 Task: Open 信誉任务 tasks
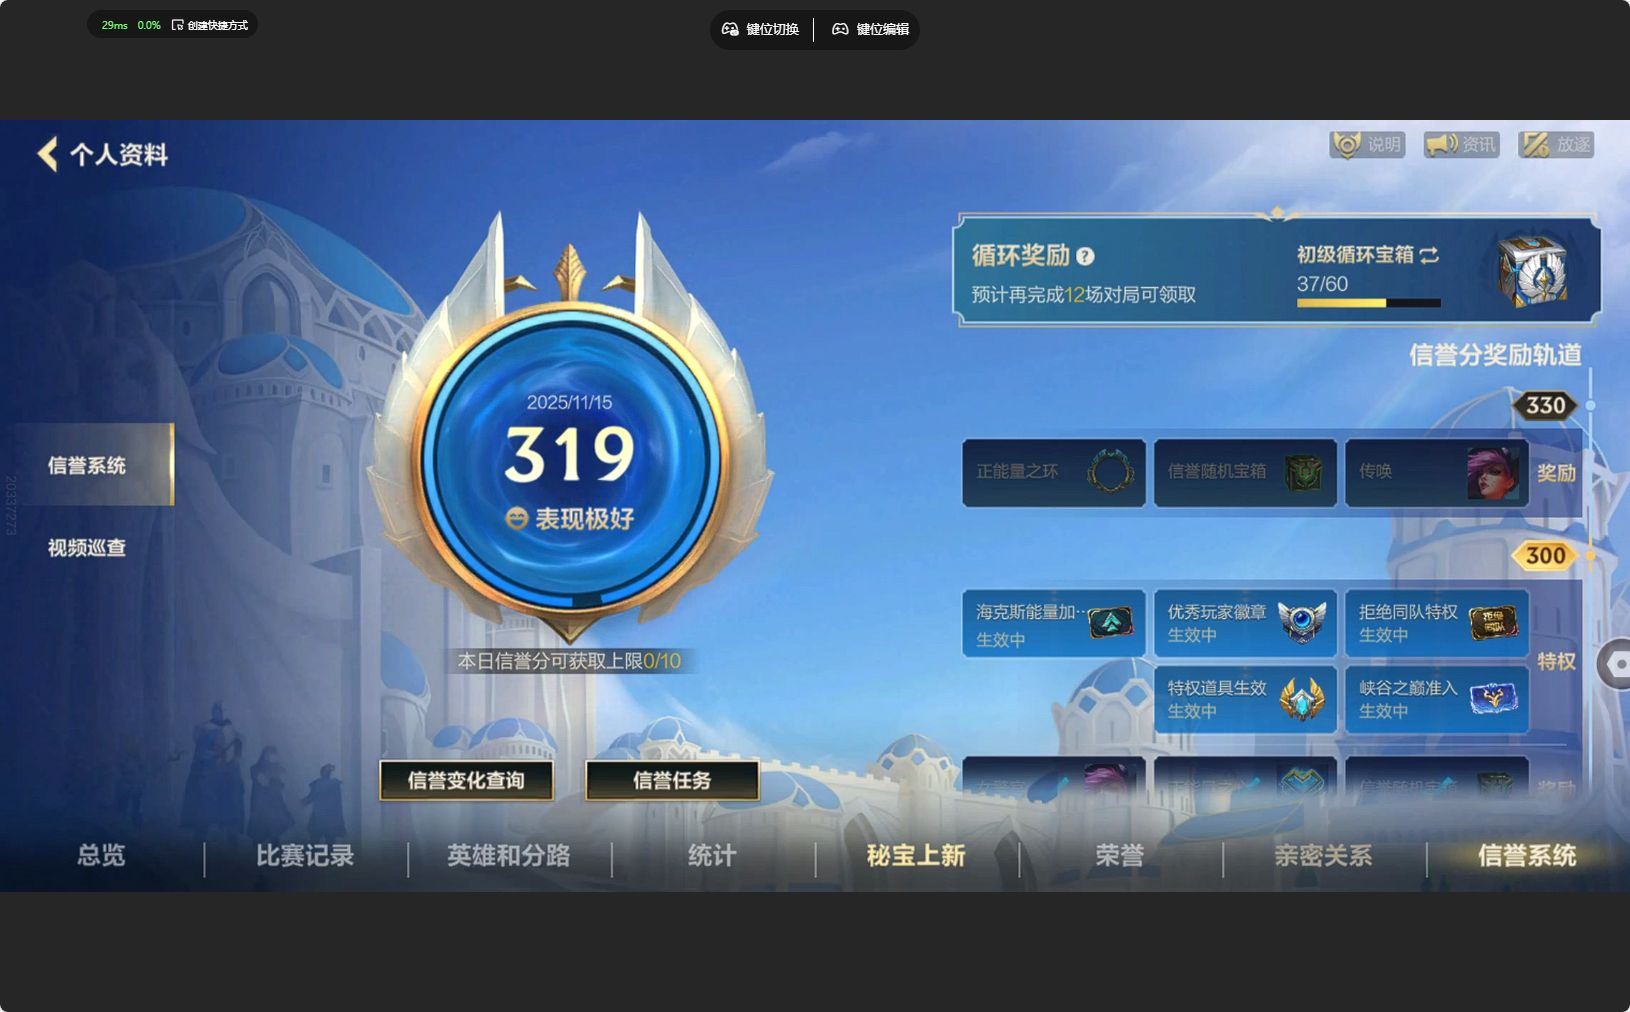[672, 781]
